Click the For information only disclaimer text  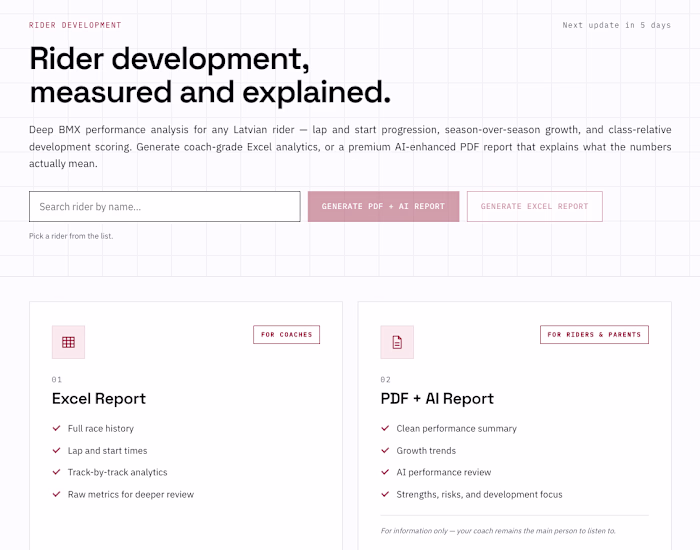(x=498, y=531)
